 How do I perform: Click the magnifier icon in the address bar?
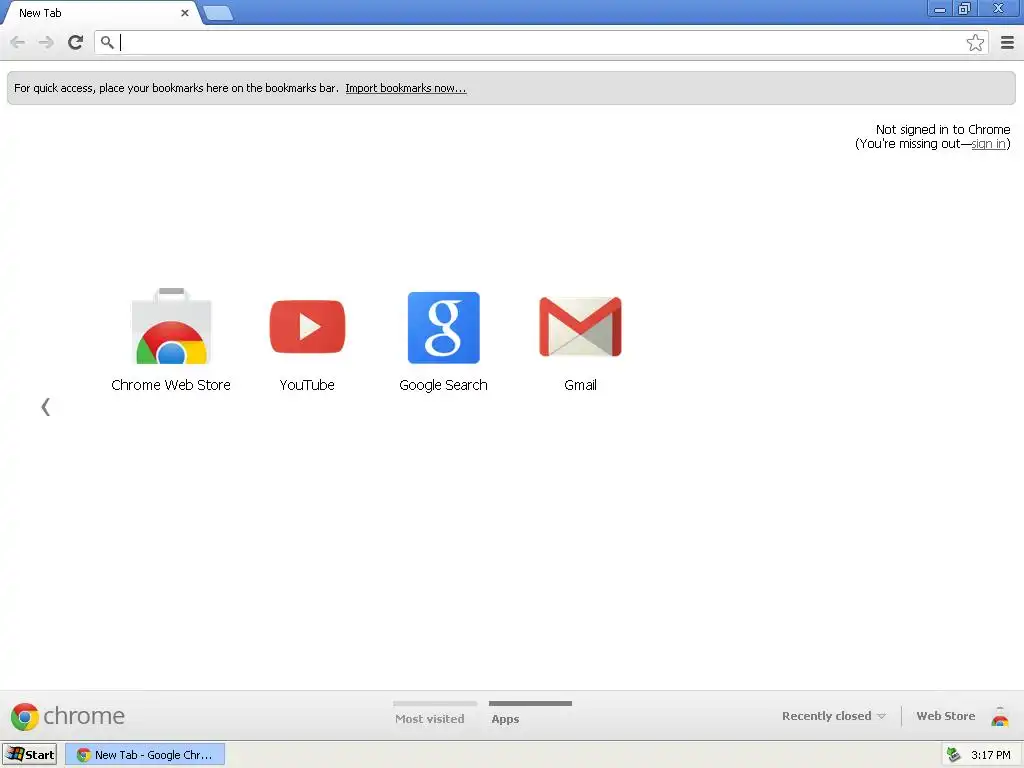(107, 43)
